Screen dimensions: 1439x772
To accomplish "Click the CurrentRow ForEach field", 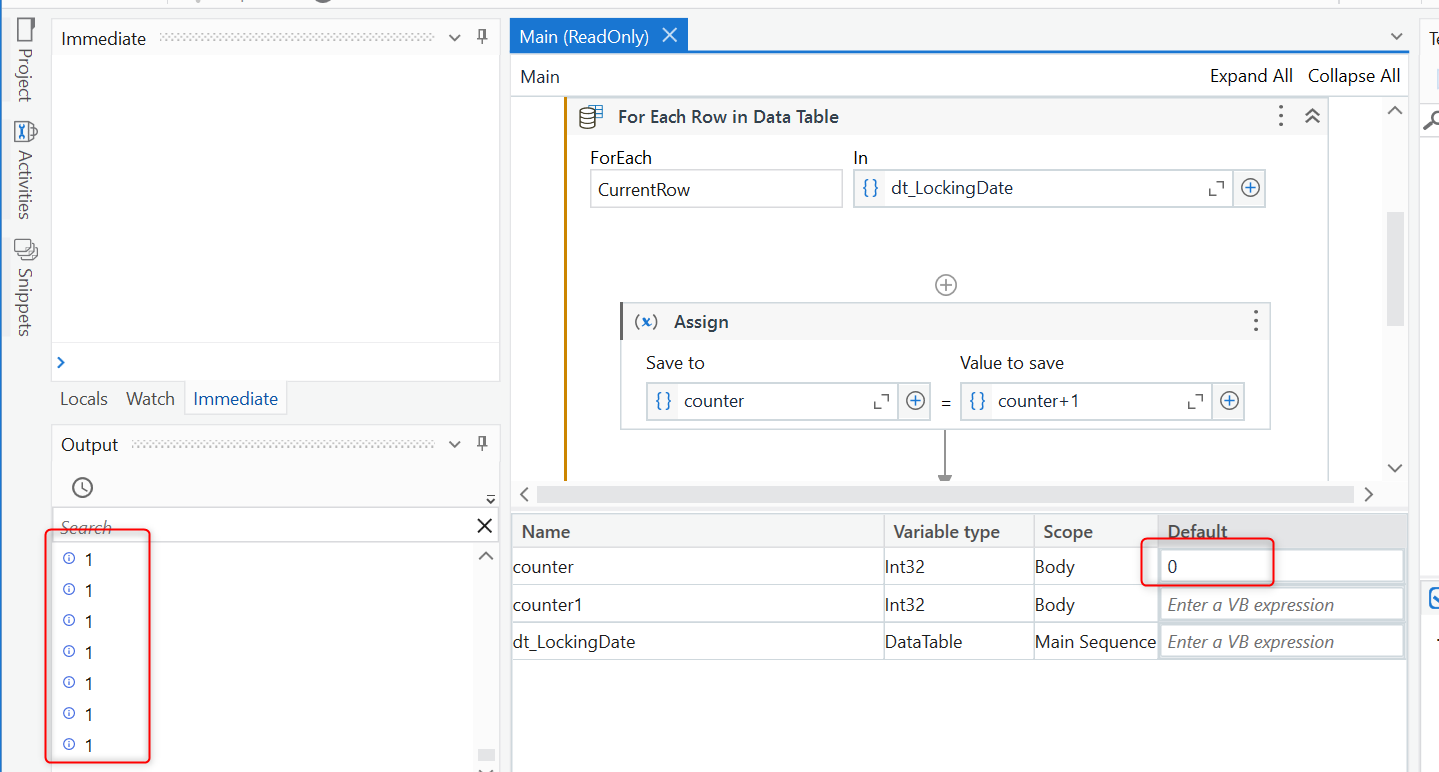I will tap(716, 189).
